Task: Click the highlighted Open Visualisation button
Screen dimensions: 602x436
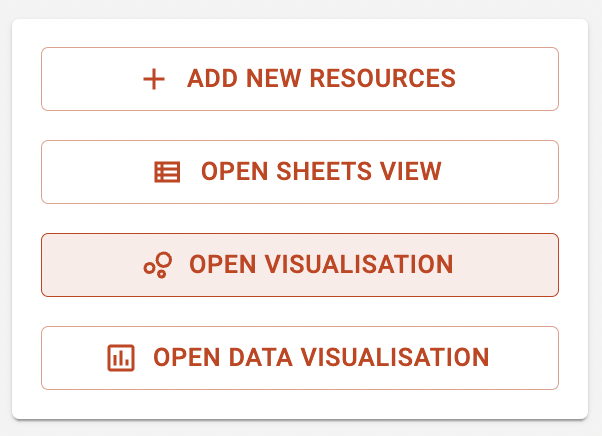Action: (x=300, y=265)
